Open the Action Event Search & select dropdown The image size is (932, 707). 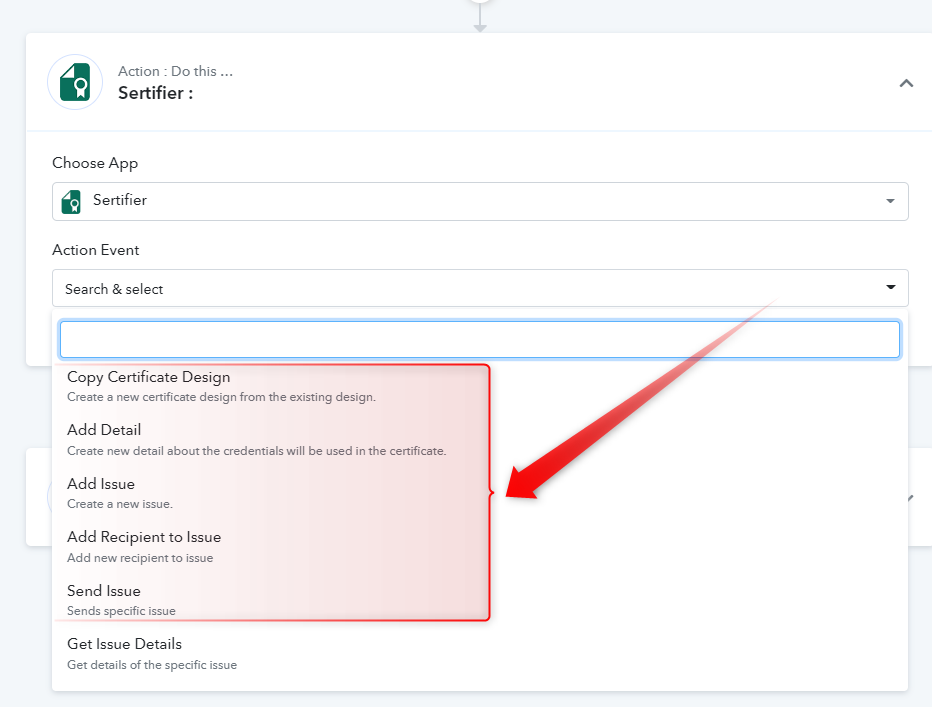(480, 288)
